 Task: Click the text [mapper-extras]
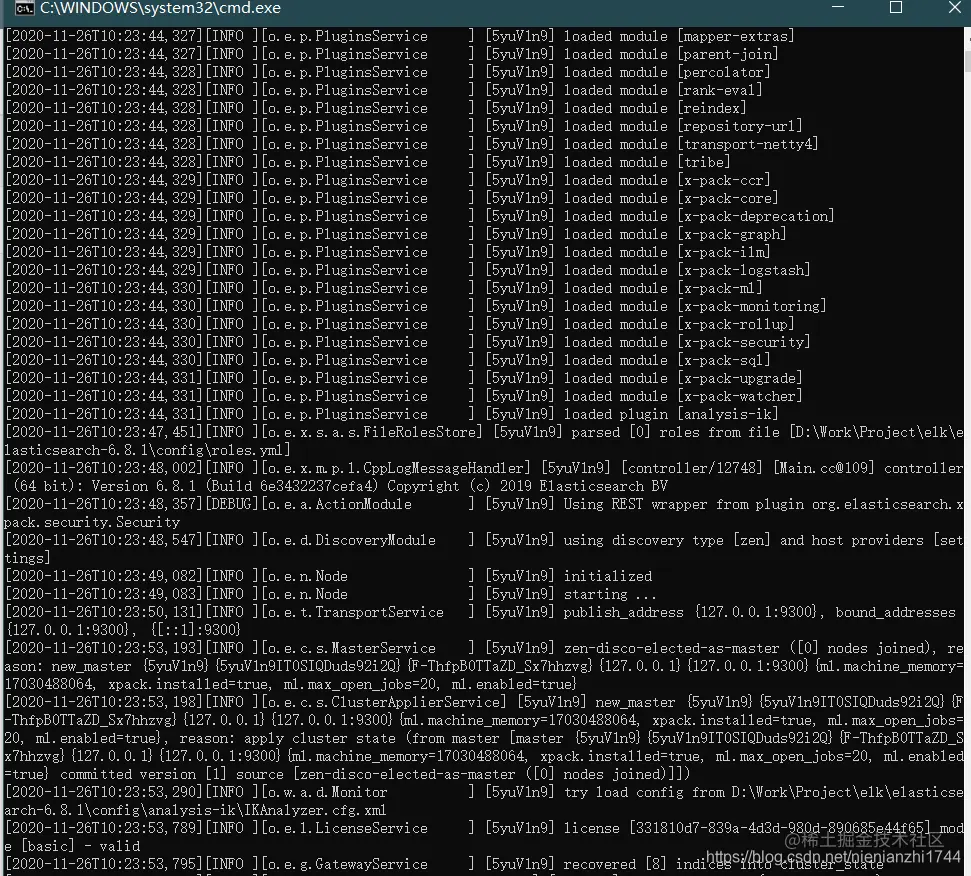(735, 37)
